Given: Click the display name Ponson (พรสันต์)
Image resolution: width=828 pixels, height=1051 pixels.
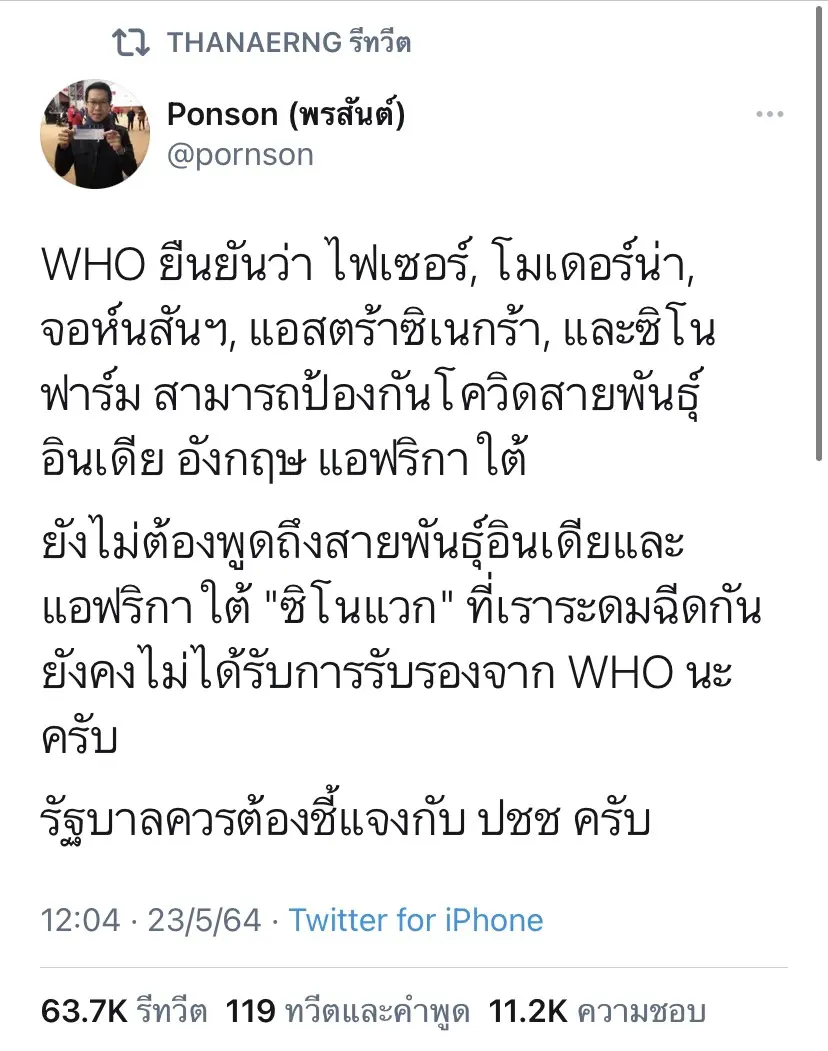Looking at the screenshot, I should tap(285, 115).
